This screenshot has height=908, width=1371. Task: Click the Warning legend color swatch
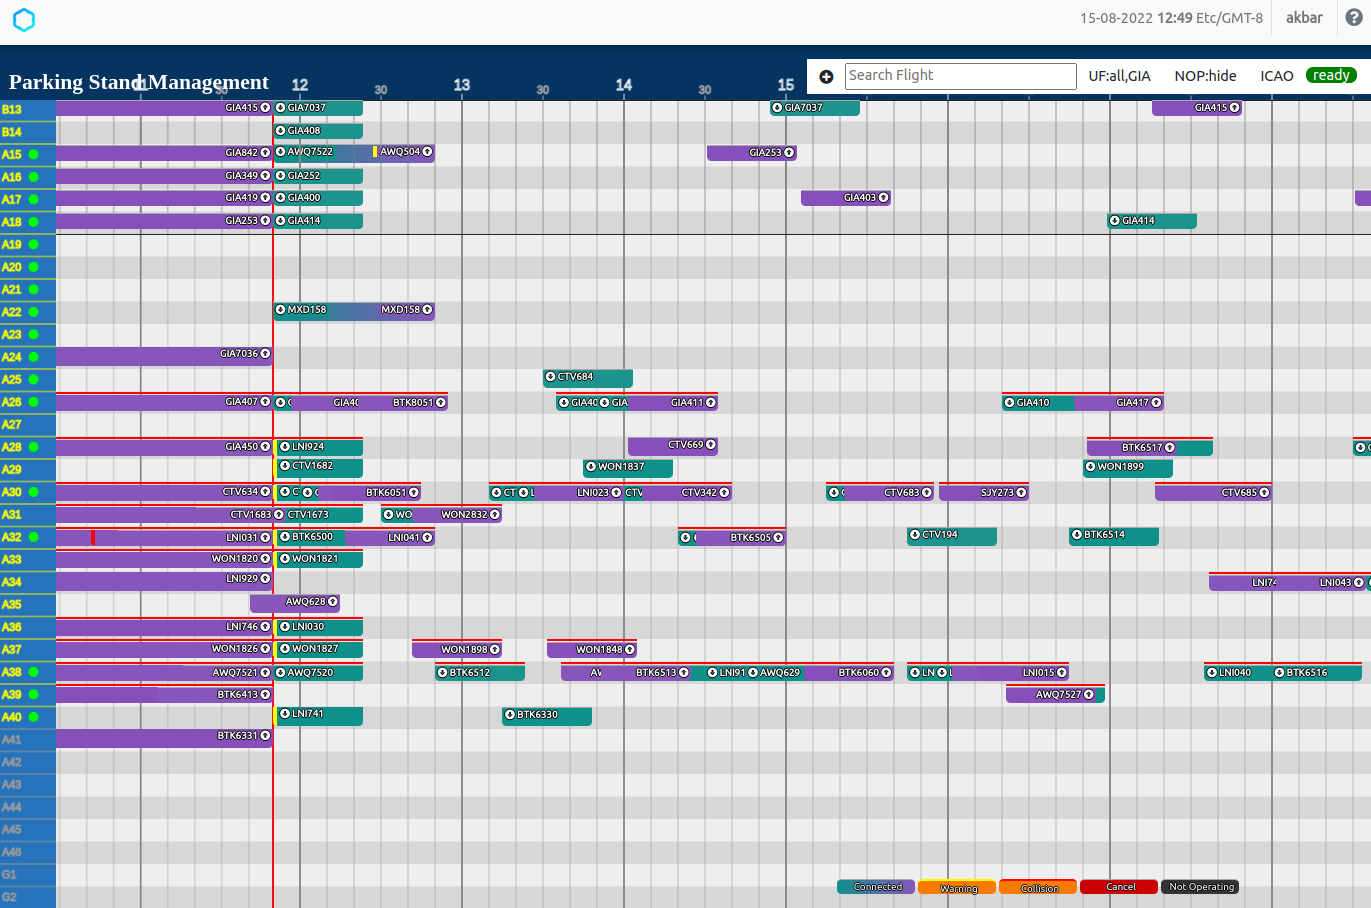click(957, 887)
